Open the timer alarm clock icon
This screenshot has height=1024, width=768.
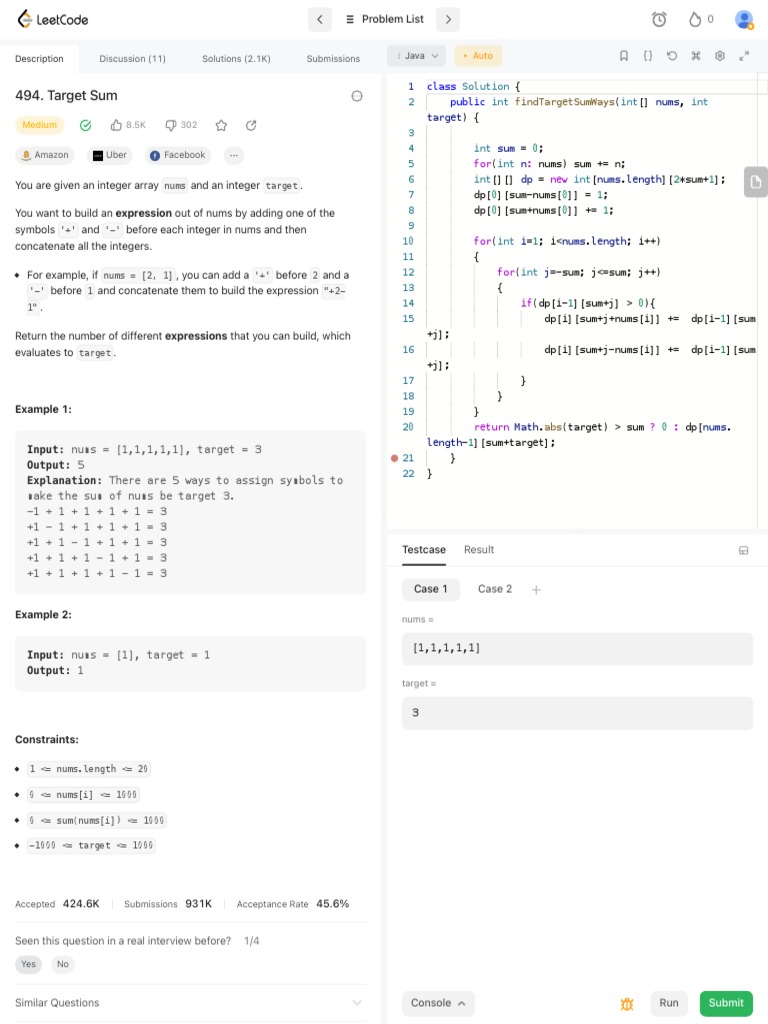(x=659, y=20)
